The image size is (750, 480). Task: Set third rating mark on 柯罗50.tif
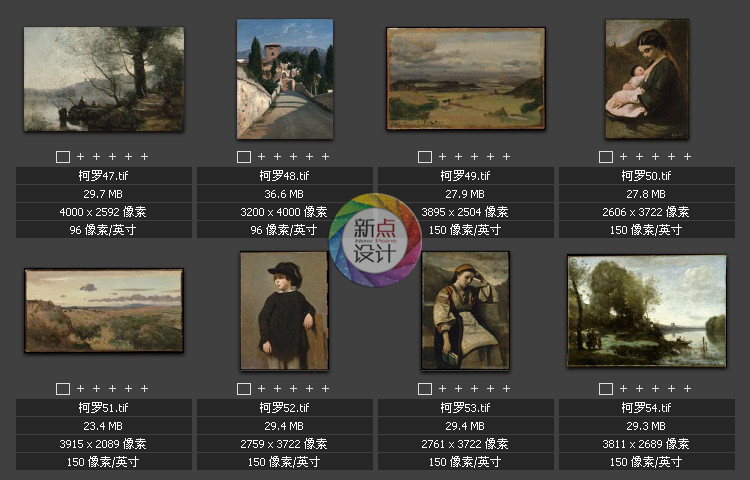[x=656, y=156]
